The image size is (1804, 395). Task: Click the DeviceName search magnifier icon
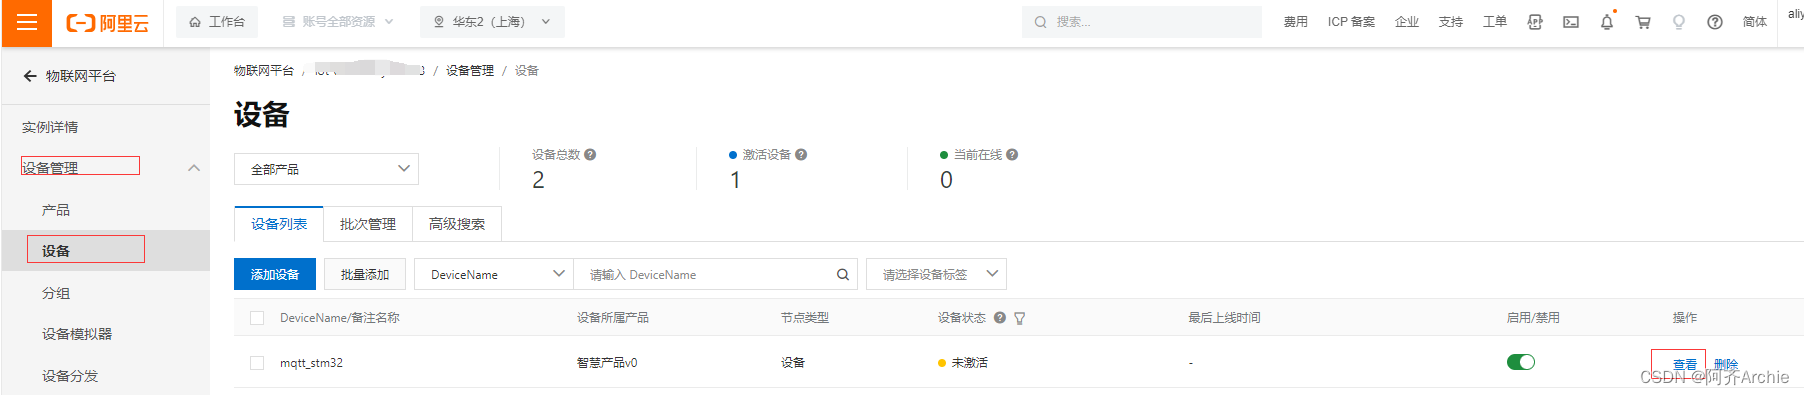[843, 274]
